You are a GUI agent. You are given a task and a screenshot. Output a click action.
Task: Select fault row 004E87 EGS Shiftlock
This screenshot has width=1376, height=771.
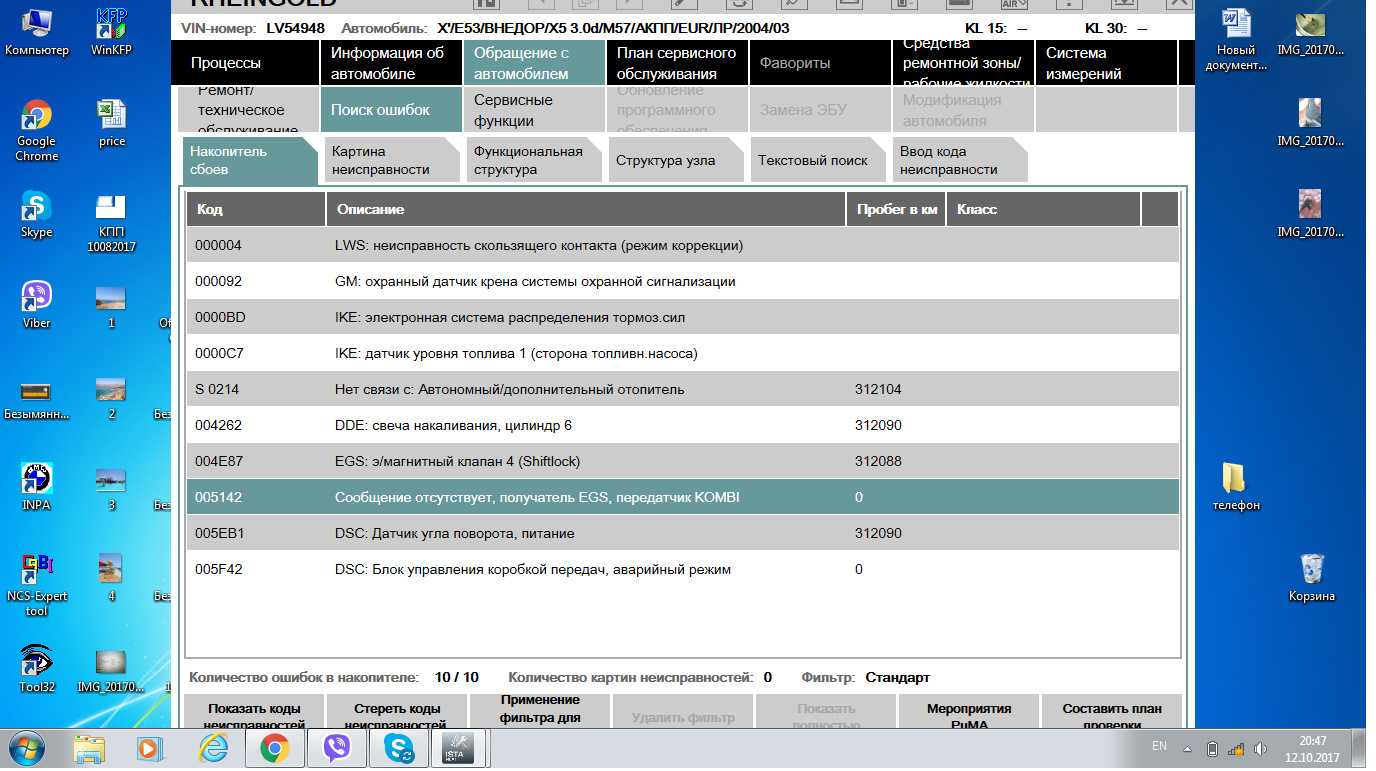click(x=683, y=461)
